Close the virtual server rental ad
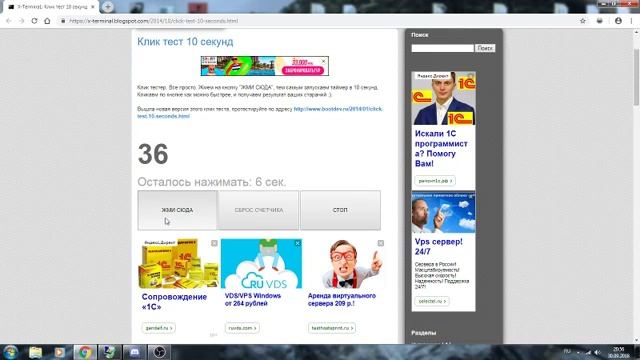The height and width of the screenshot is (360, 640). pyautogui.click(x=380, y=243)
